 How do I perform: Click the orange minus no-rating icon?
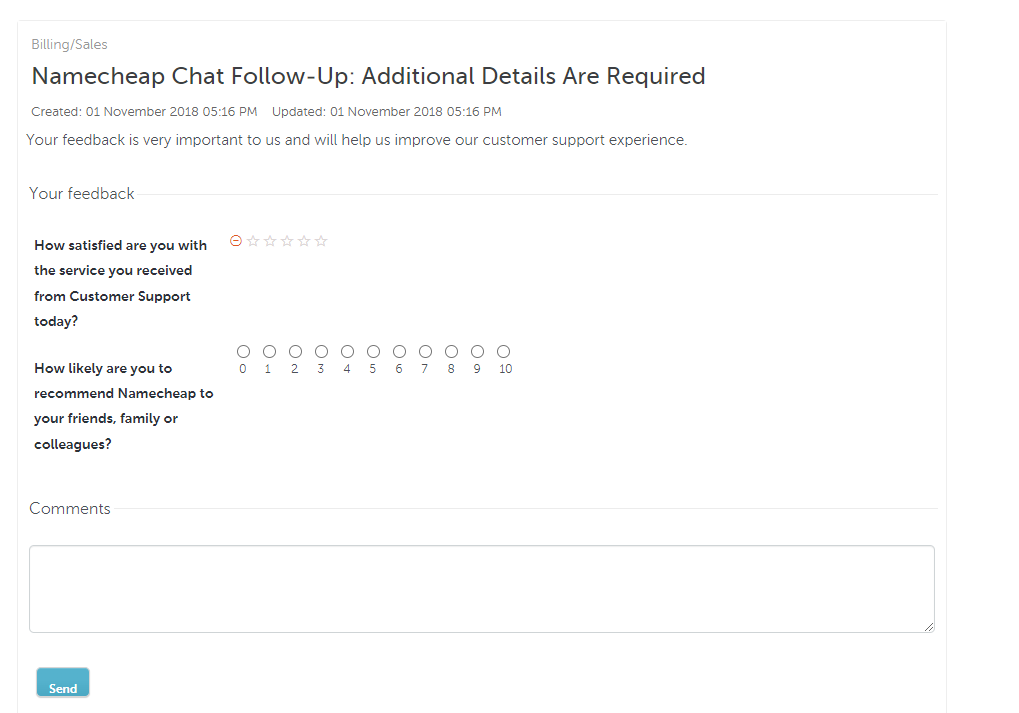click(236, 240)
